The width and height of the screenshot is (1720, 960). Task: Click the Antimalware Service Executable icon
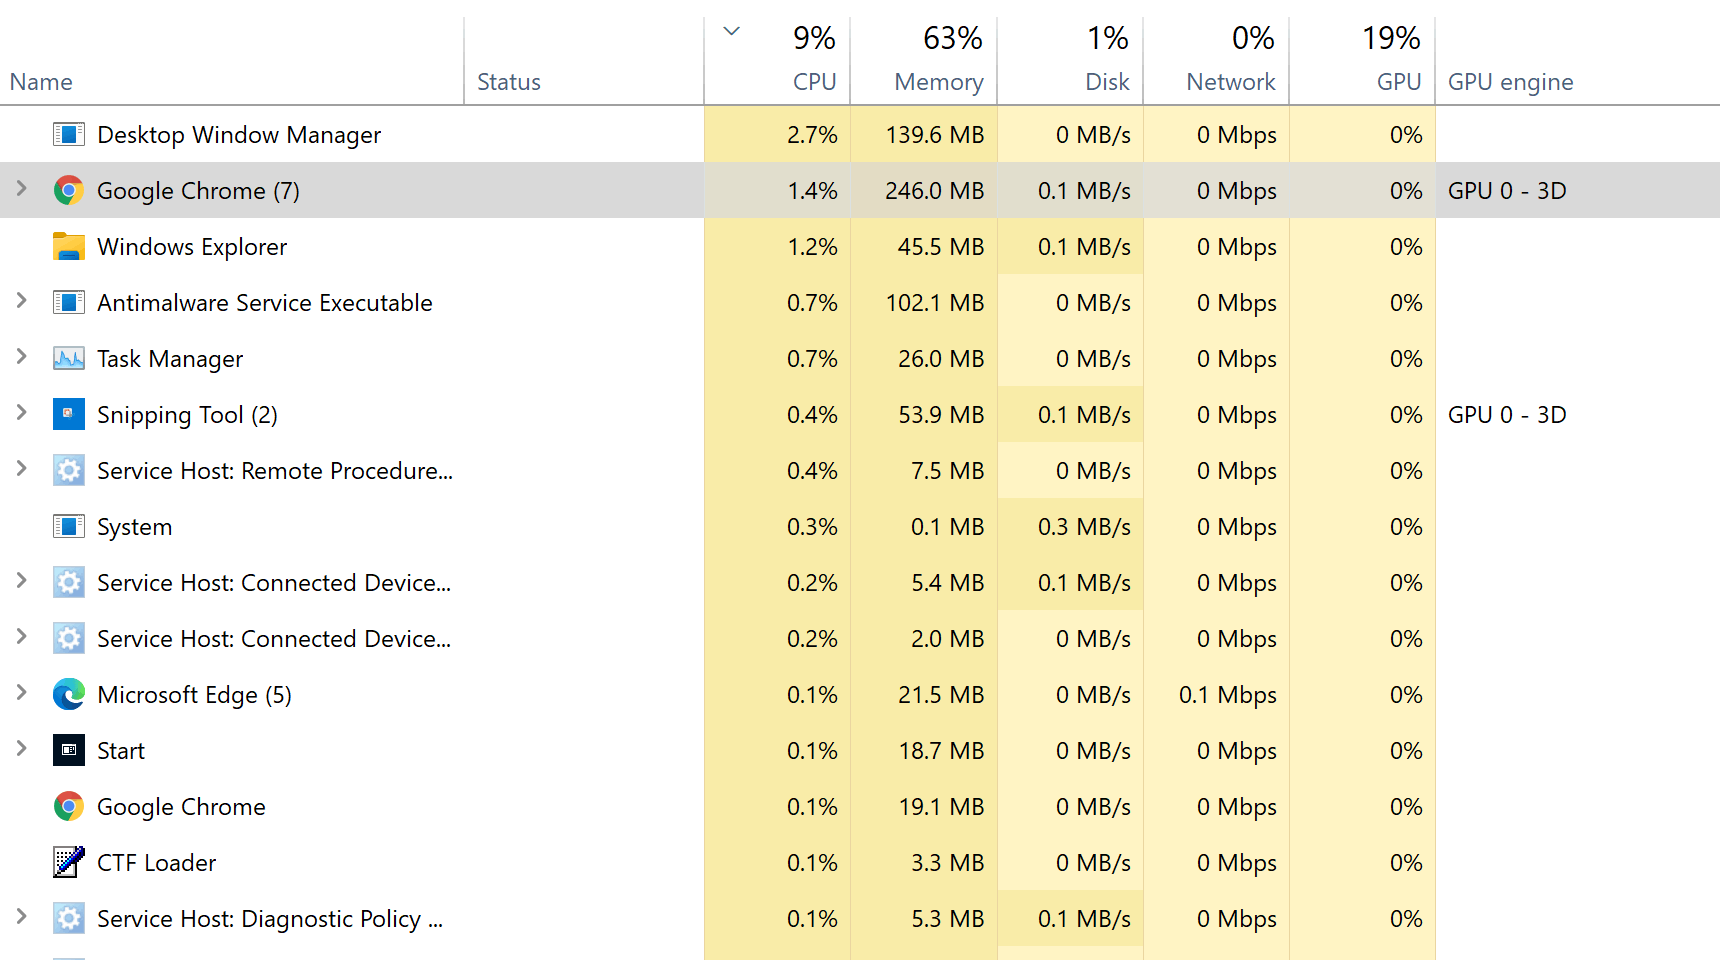68,302
